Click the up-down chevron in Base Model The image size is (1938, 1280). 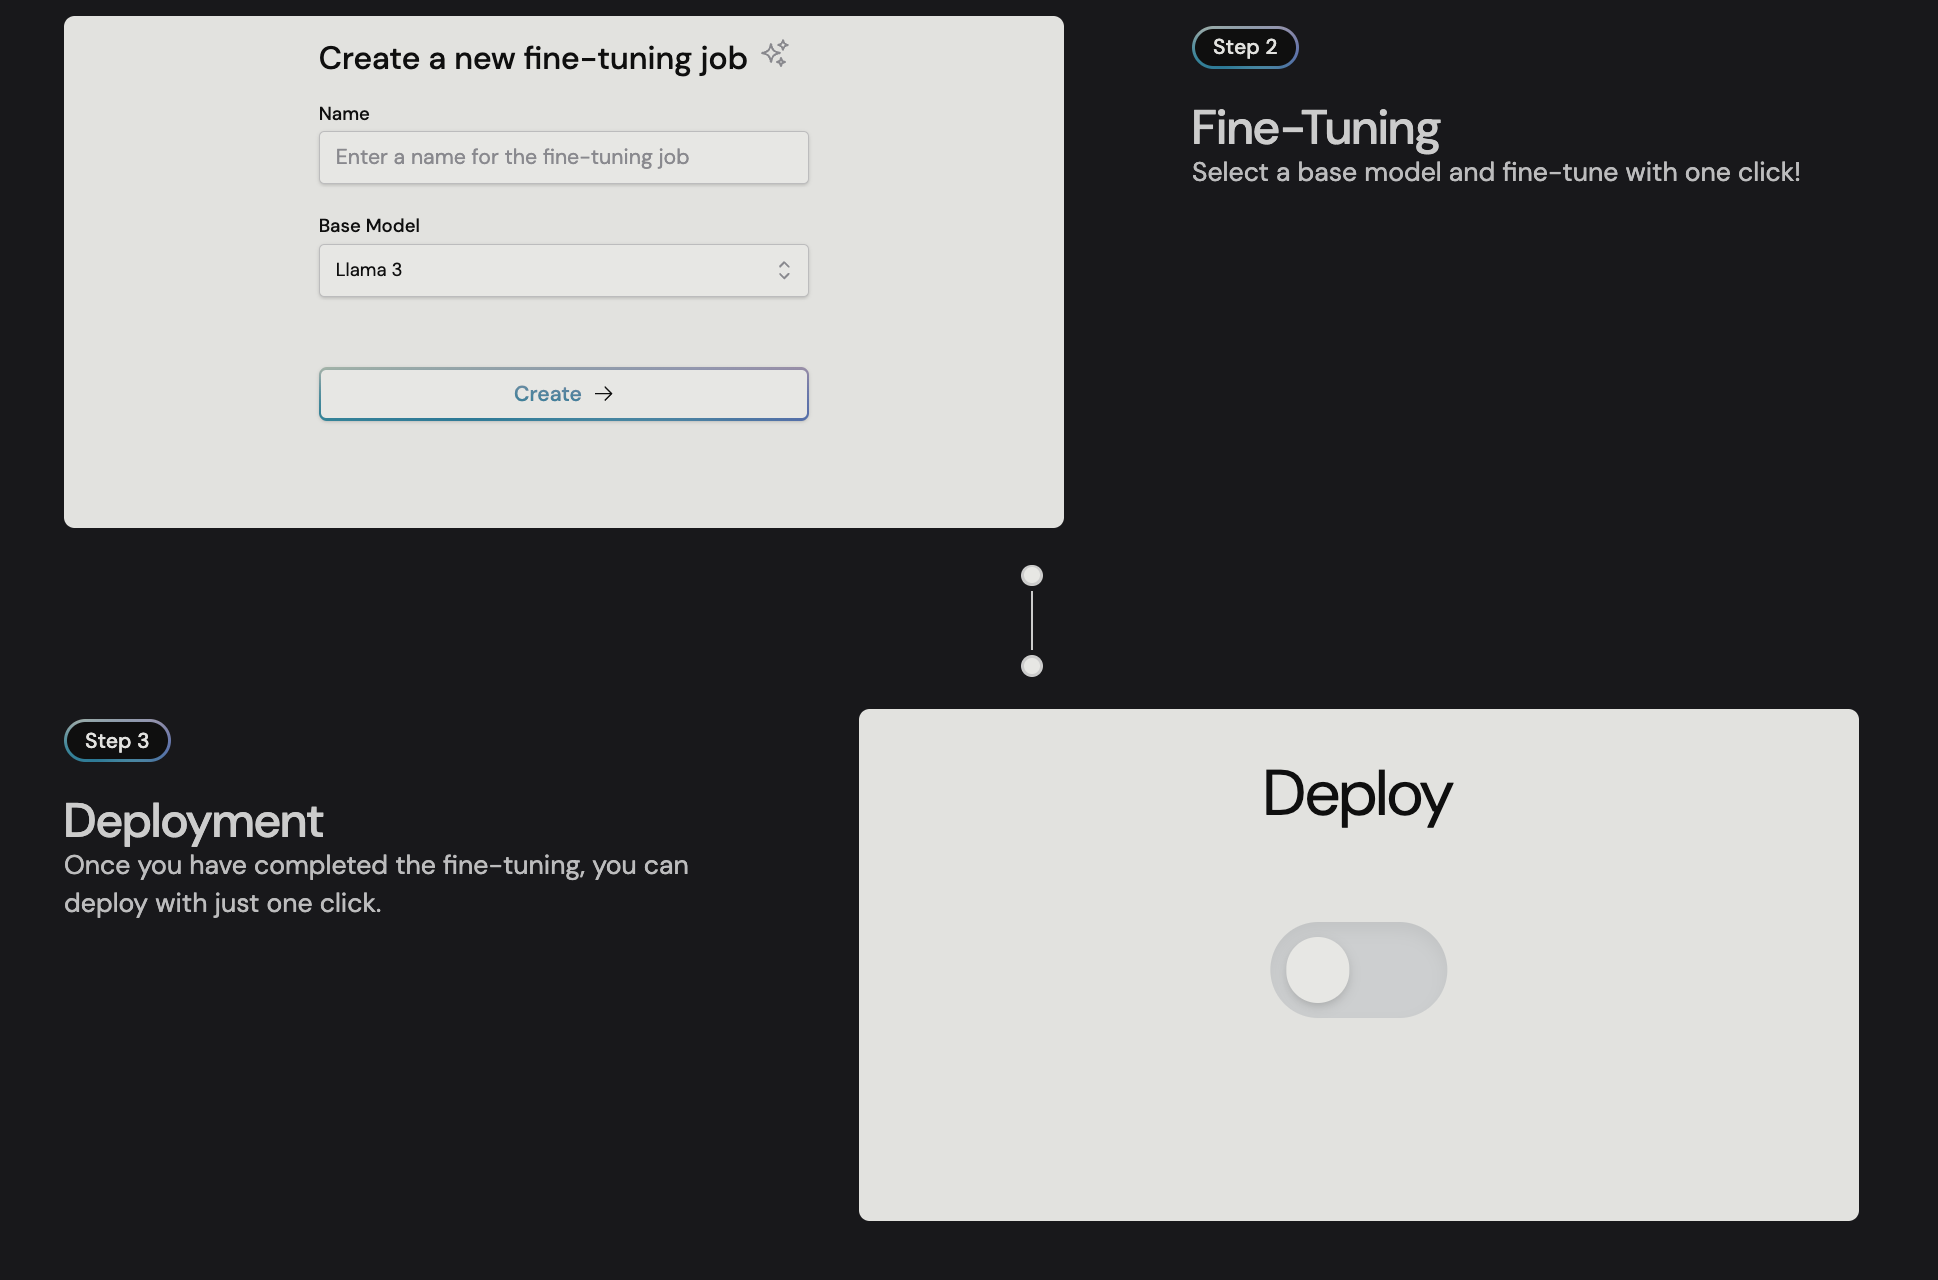click(784, 270)
